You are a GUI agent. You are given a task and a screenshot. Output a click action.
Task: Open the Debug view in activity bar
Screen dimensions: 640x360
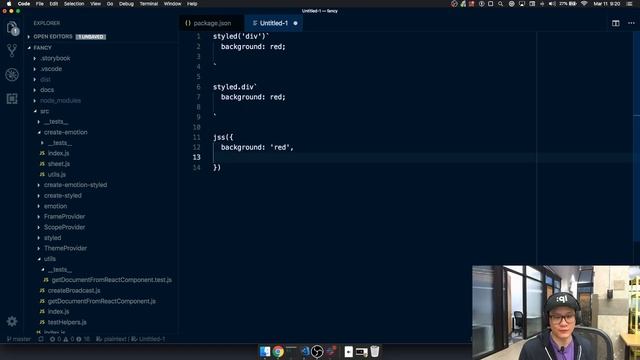click(12, 75)
